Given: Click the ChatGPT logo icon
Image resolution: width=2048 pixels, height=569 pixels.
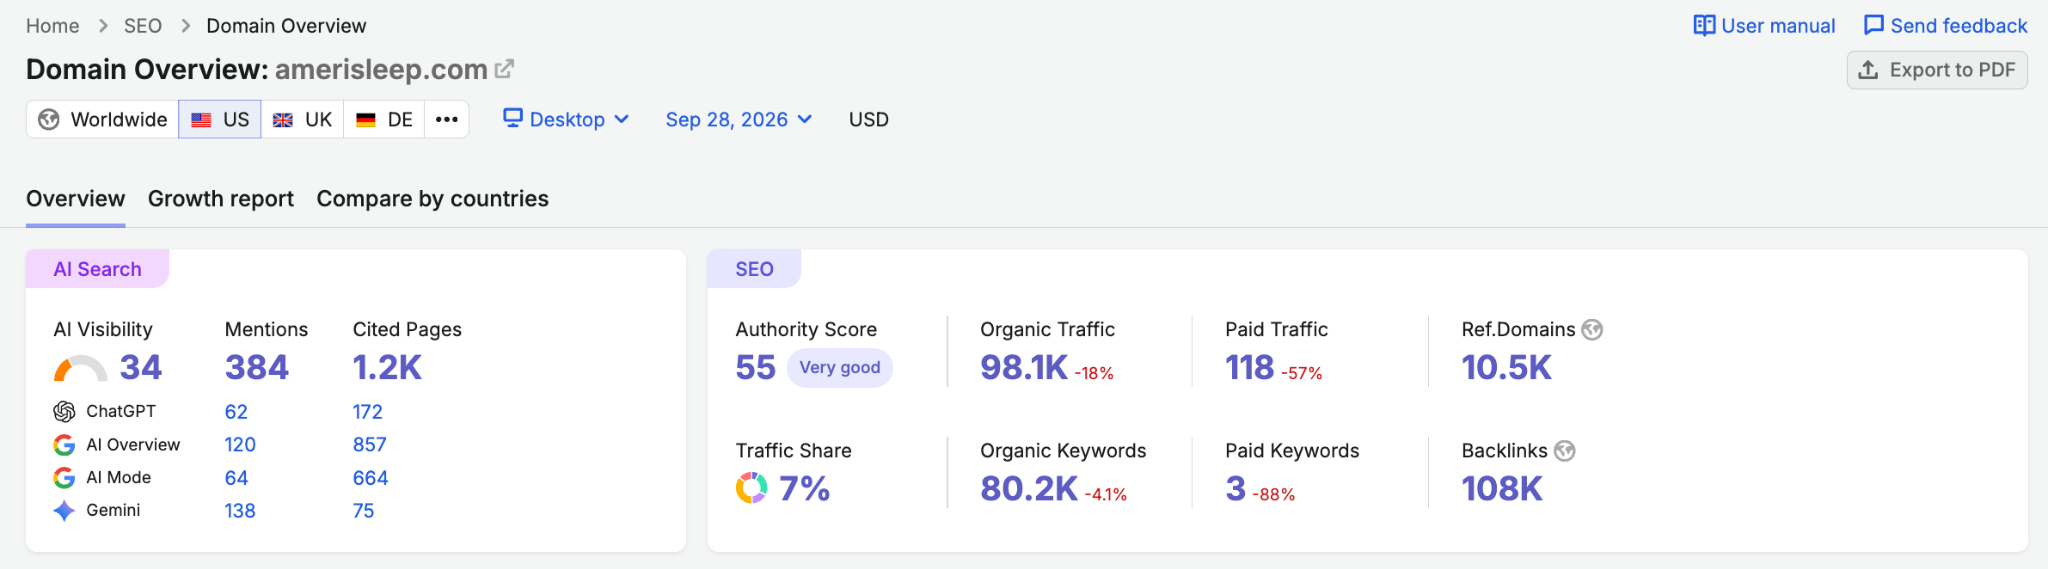Looking at the screenshot, I should coord(64,412).
